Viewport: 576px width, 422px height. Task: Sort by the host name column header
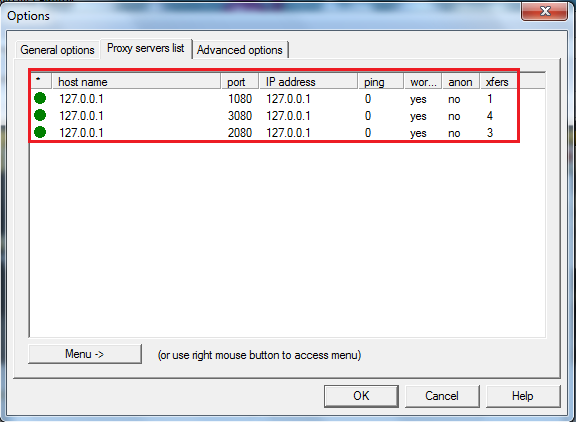pos(136,82)
